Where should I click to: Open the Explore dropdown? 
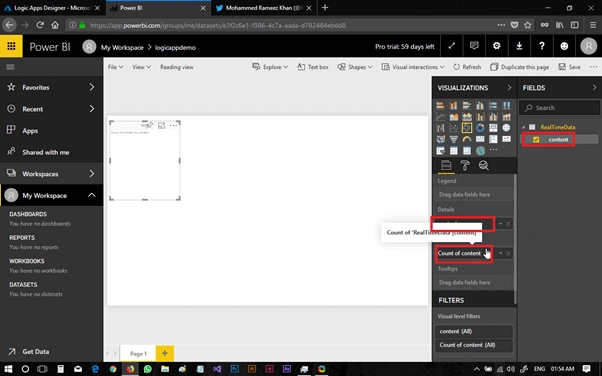tap(270, 67)
